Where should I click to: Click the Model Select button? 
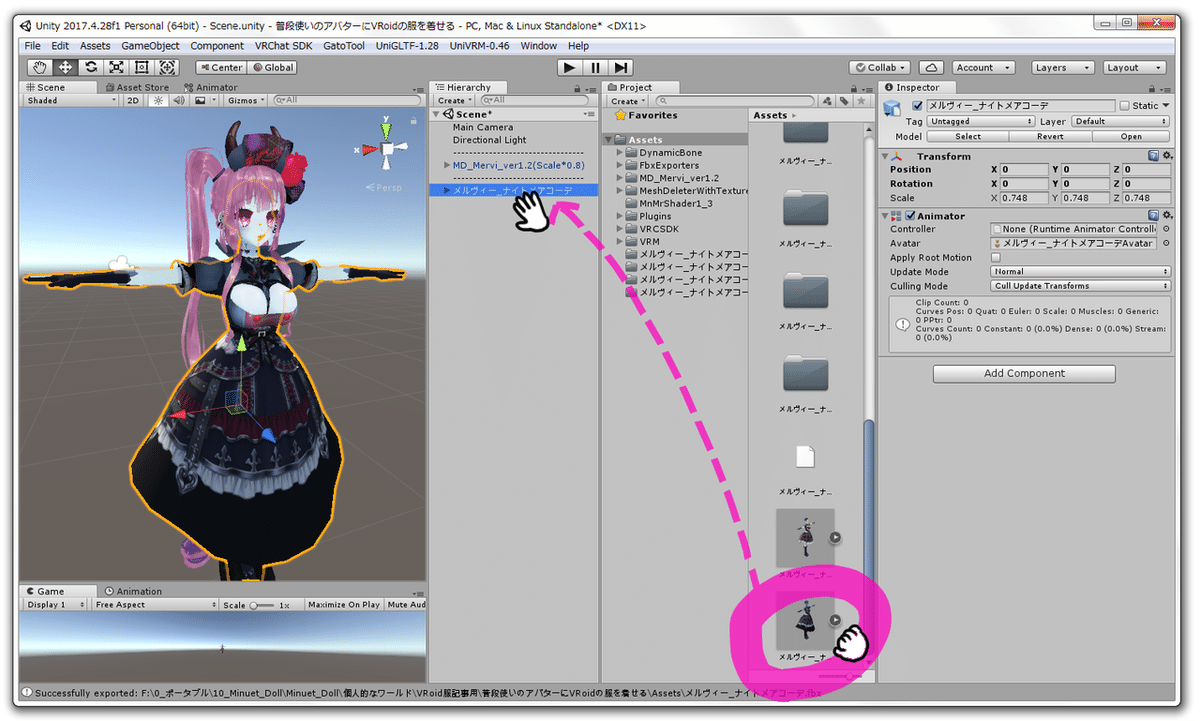[967, 137]
